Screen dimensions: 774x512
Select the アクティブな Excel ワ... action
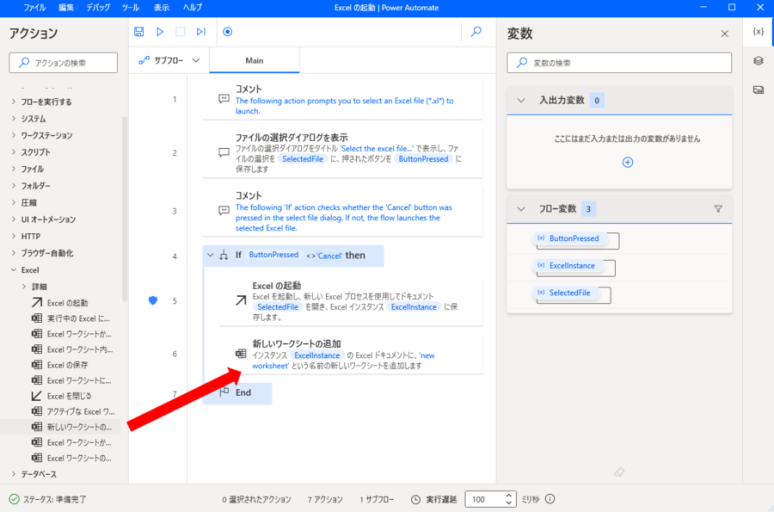[x=73, y=411]
